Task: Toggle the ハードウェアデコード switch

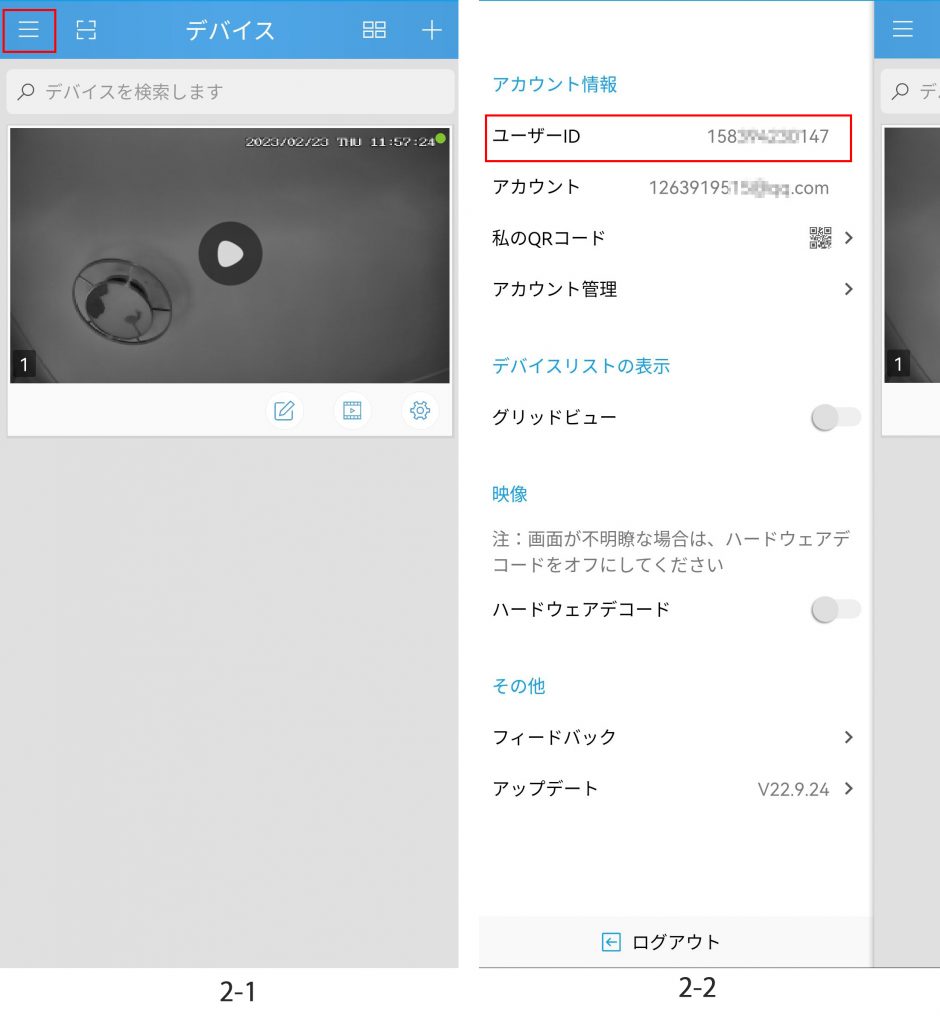Action: click(836, 610)
